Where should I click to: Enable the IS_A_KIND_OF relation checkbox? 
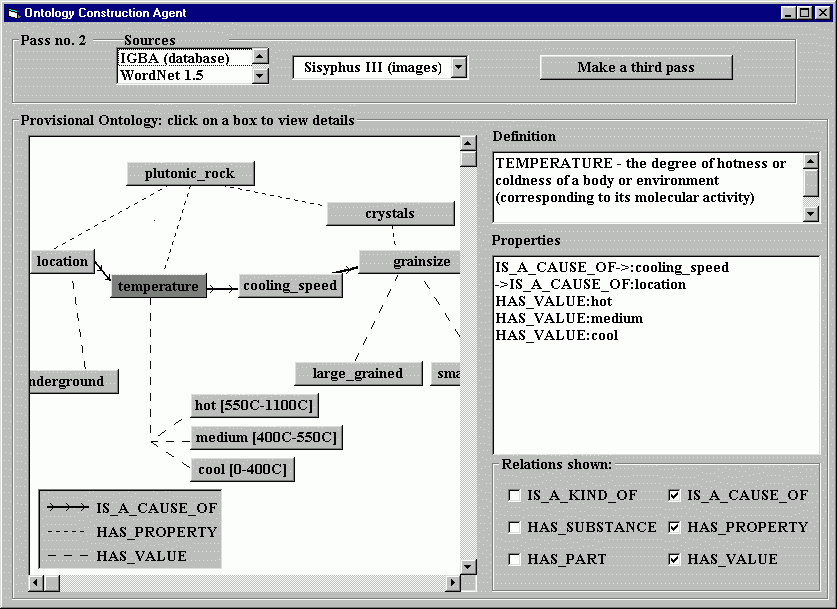point(514,495)
